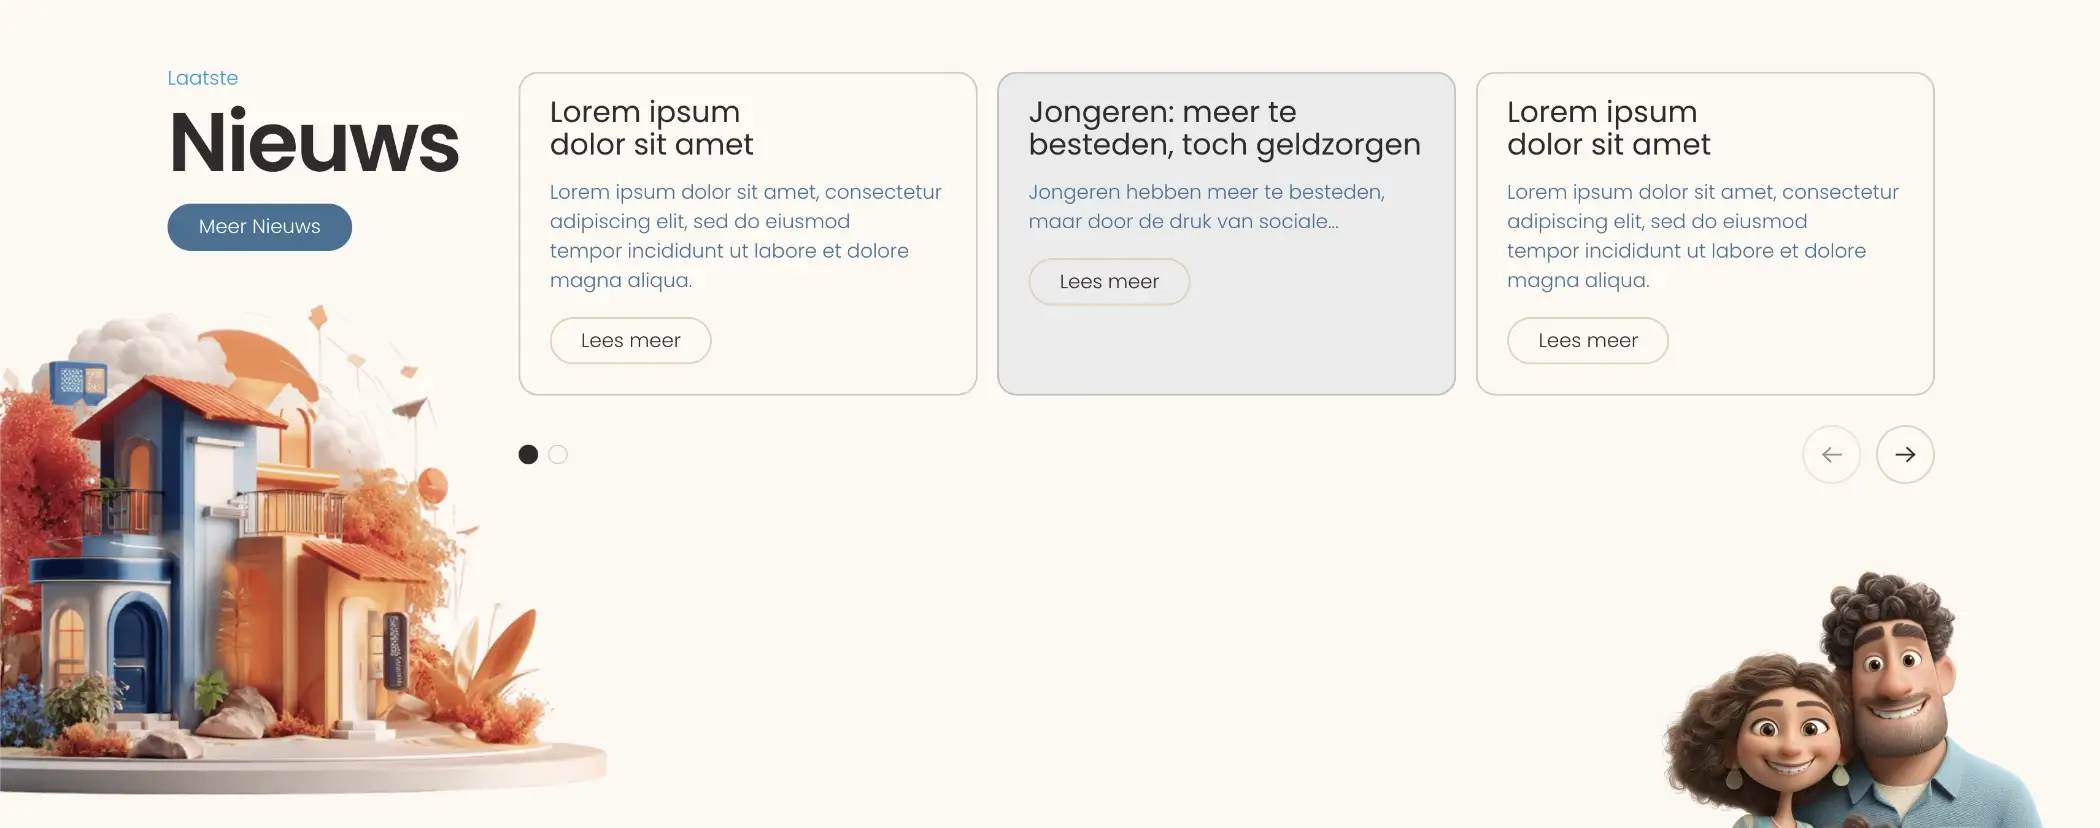Open the first card's Lorem ipsum title

(651, 129)
